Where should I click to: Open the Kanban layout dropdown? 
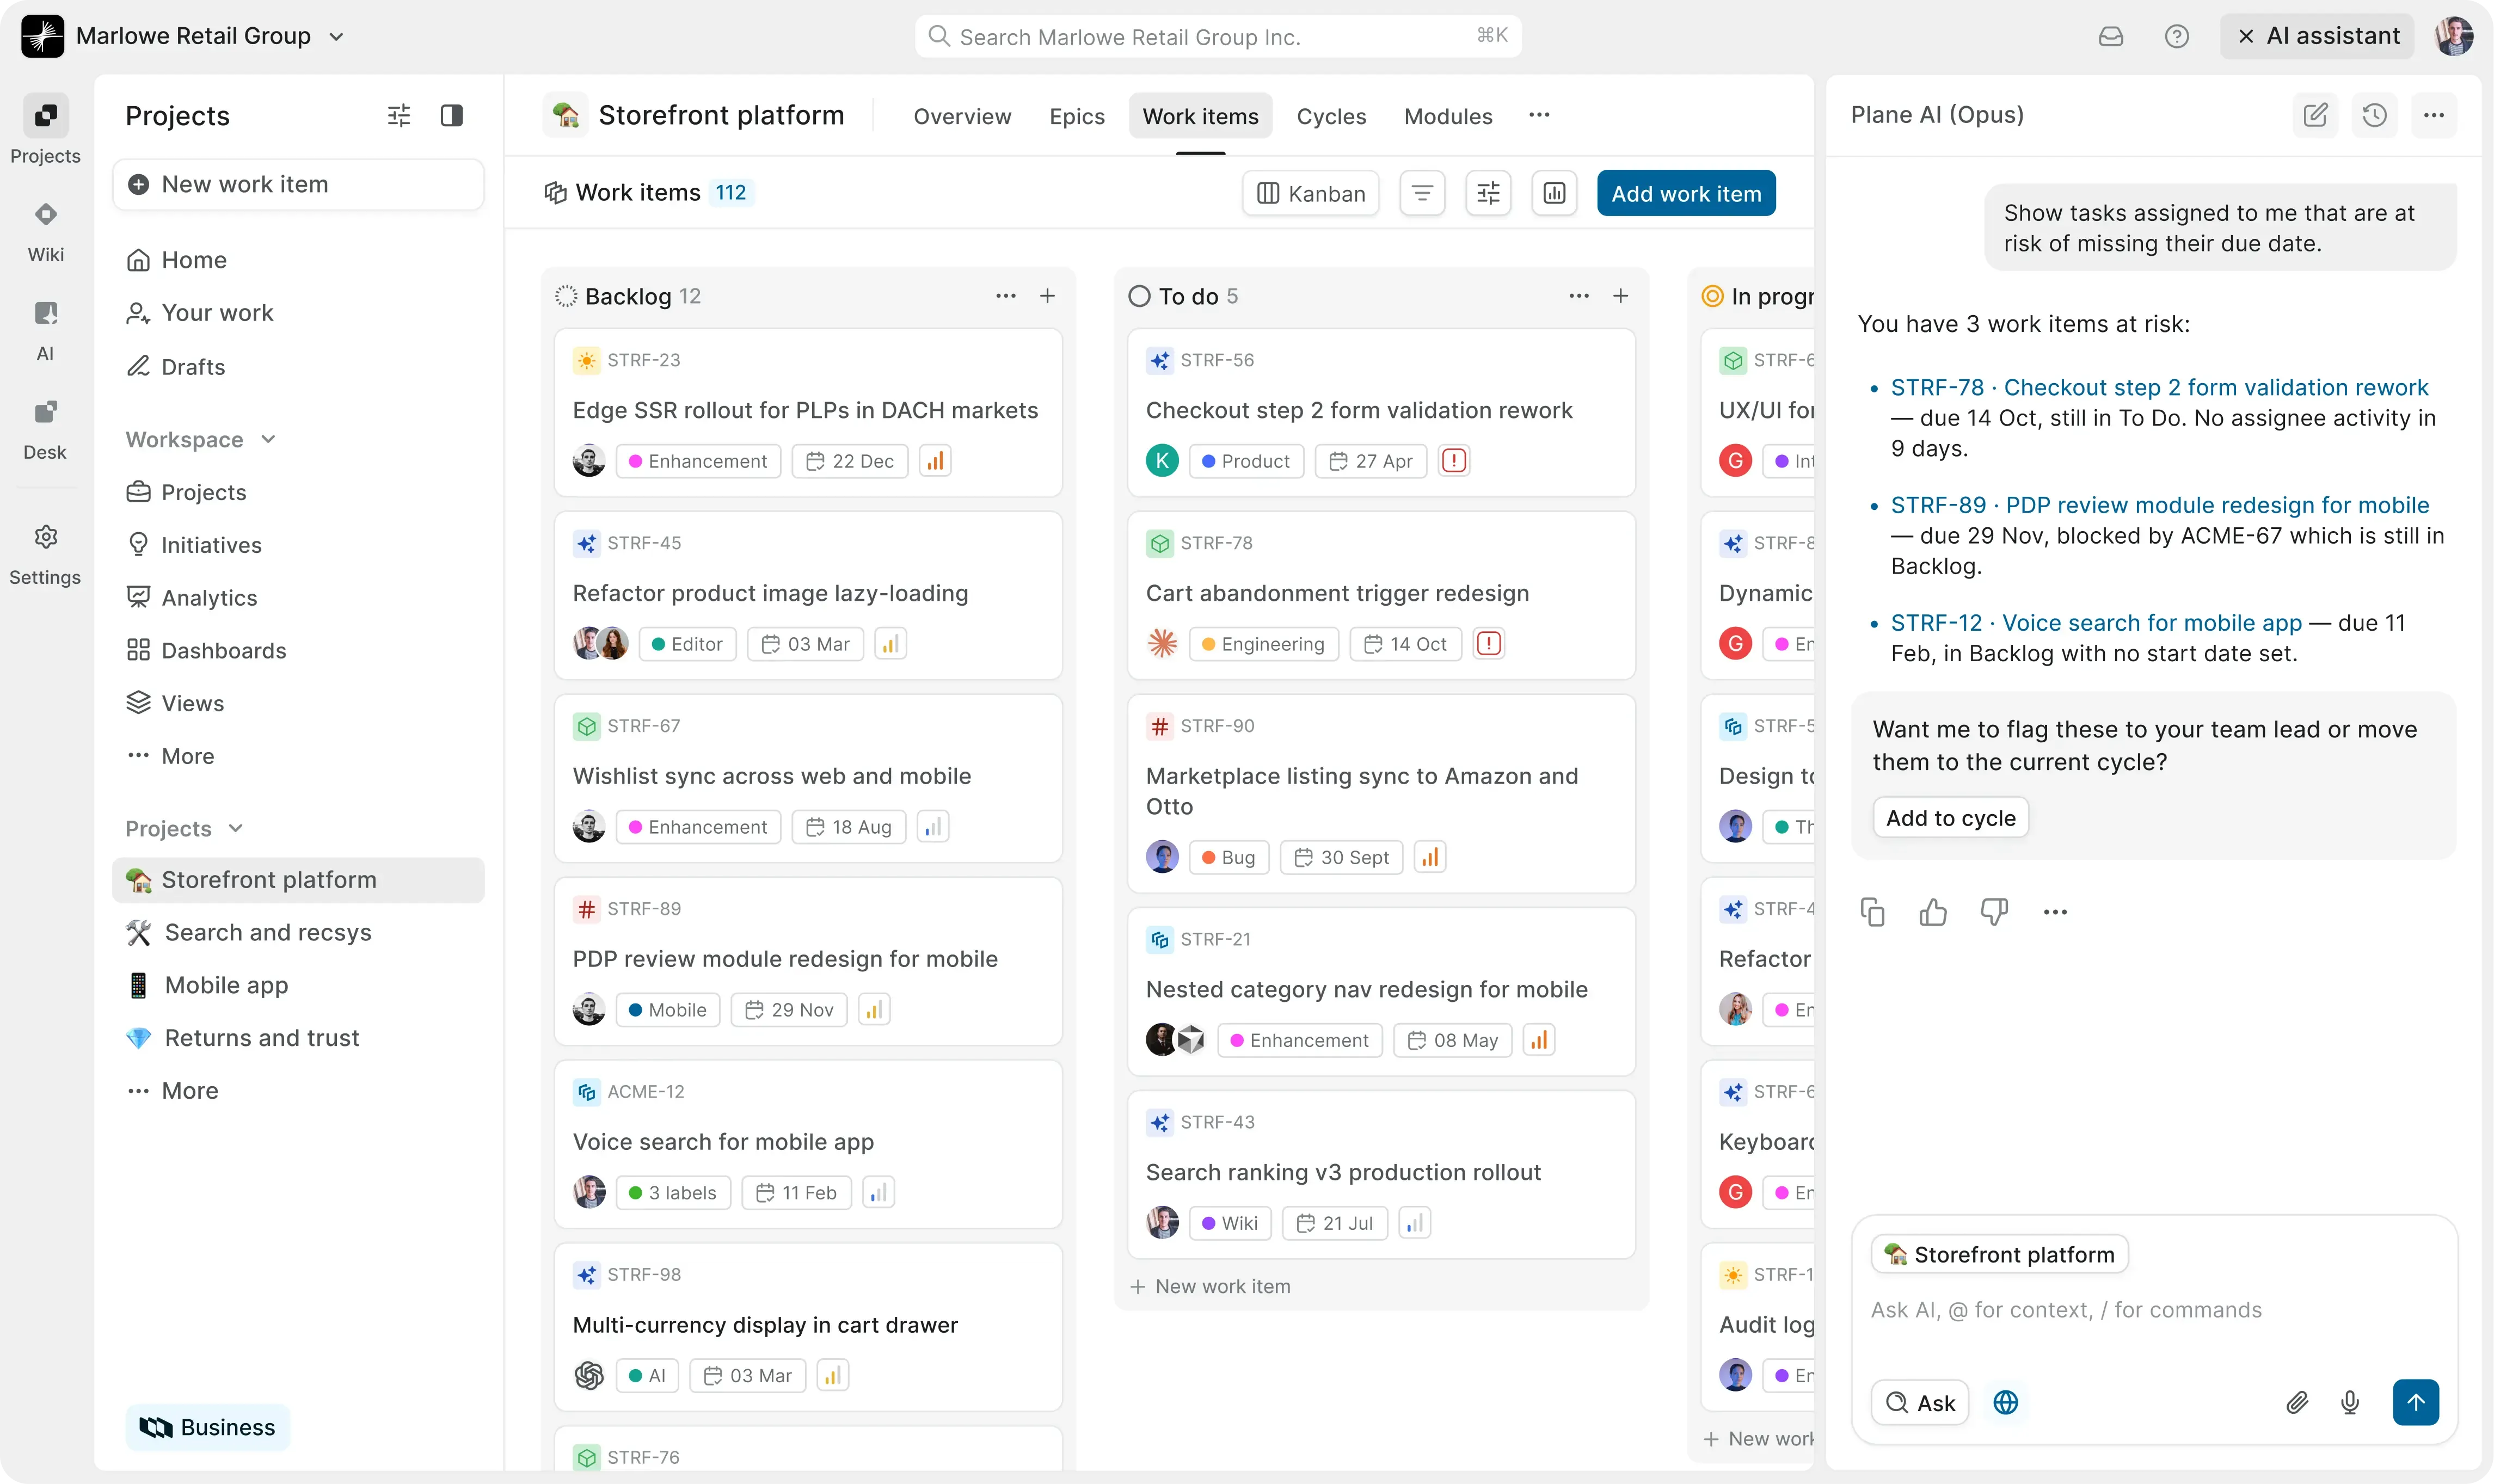click(1310, 193)
